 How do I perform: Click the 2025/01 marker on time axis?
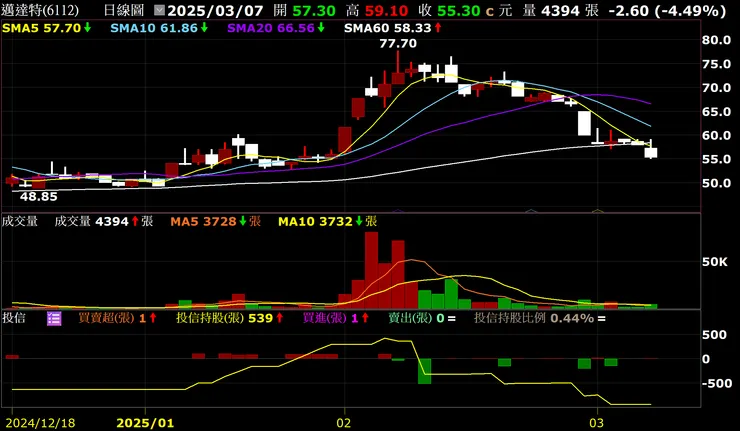click(x=145, y=423)
